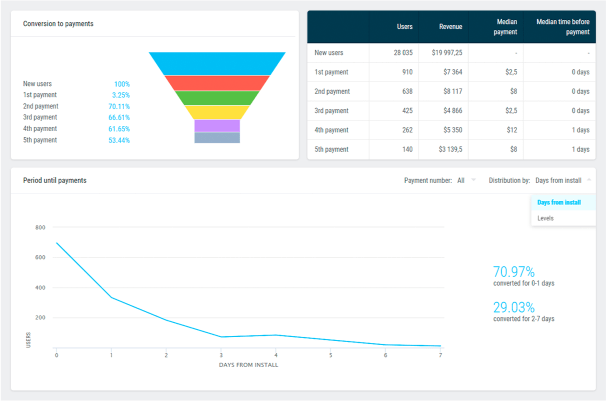Click the yellow 3rd payment funnel segment
The height and width of the screenshot is (401, 606).
click(216, 112)
